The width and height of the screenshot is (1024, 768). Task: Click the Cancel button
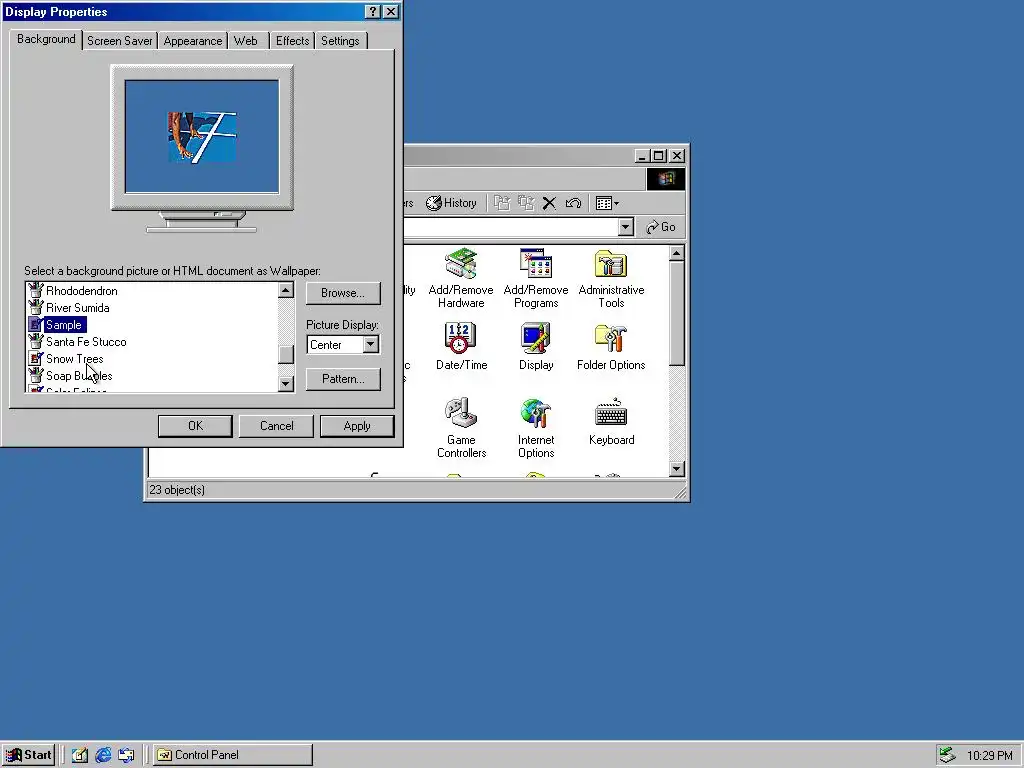pyautogui.click(x=276, y=426)
